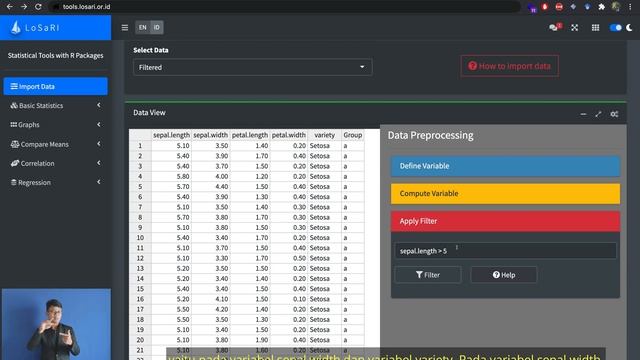Expand the Compute Variable section
This screenshot has width=640, height=360.
(x=505, y=193)
